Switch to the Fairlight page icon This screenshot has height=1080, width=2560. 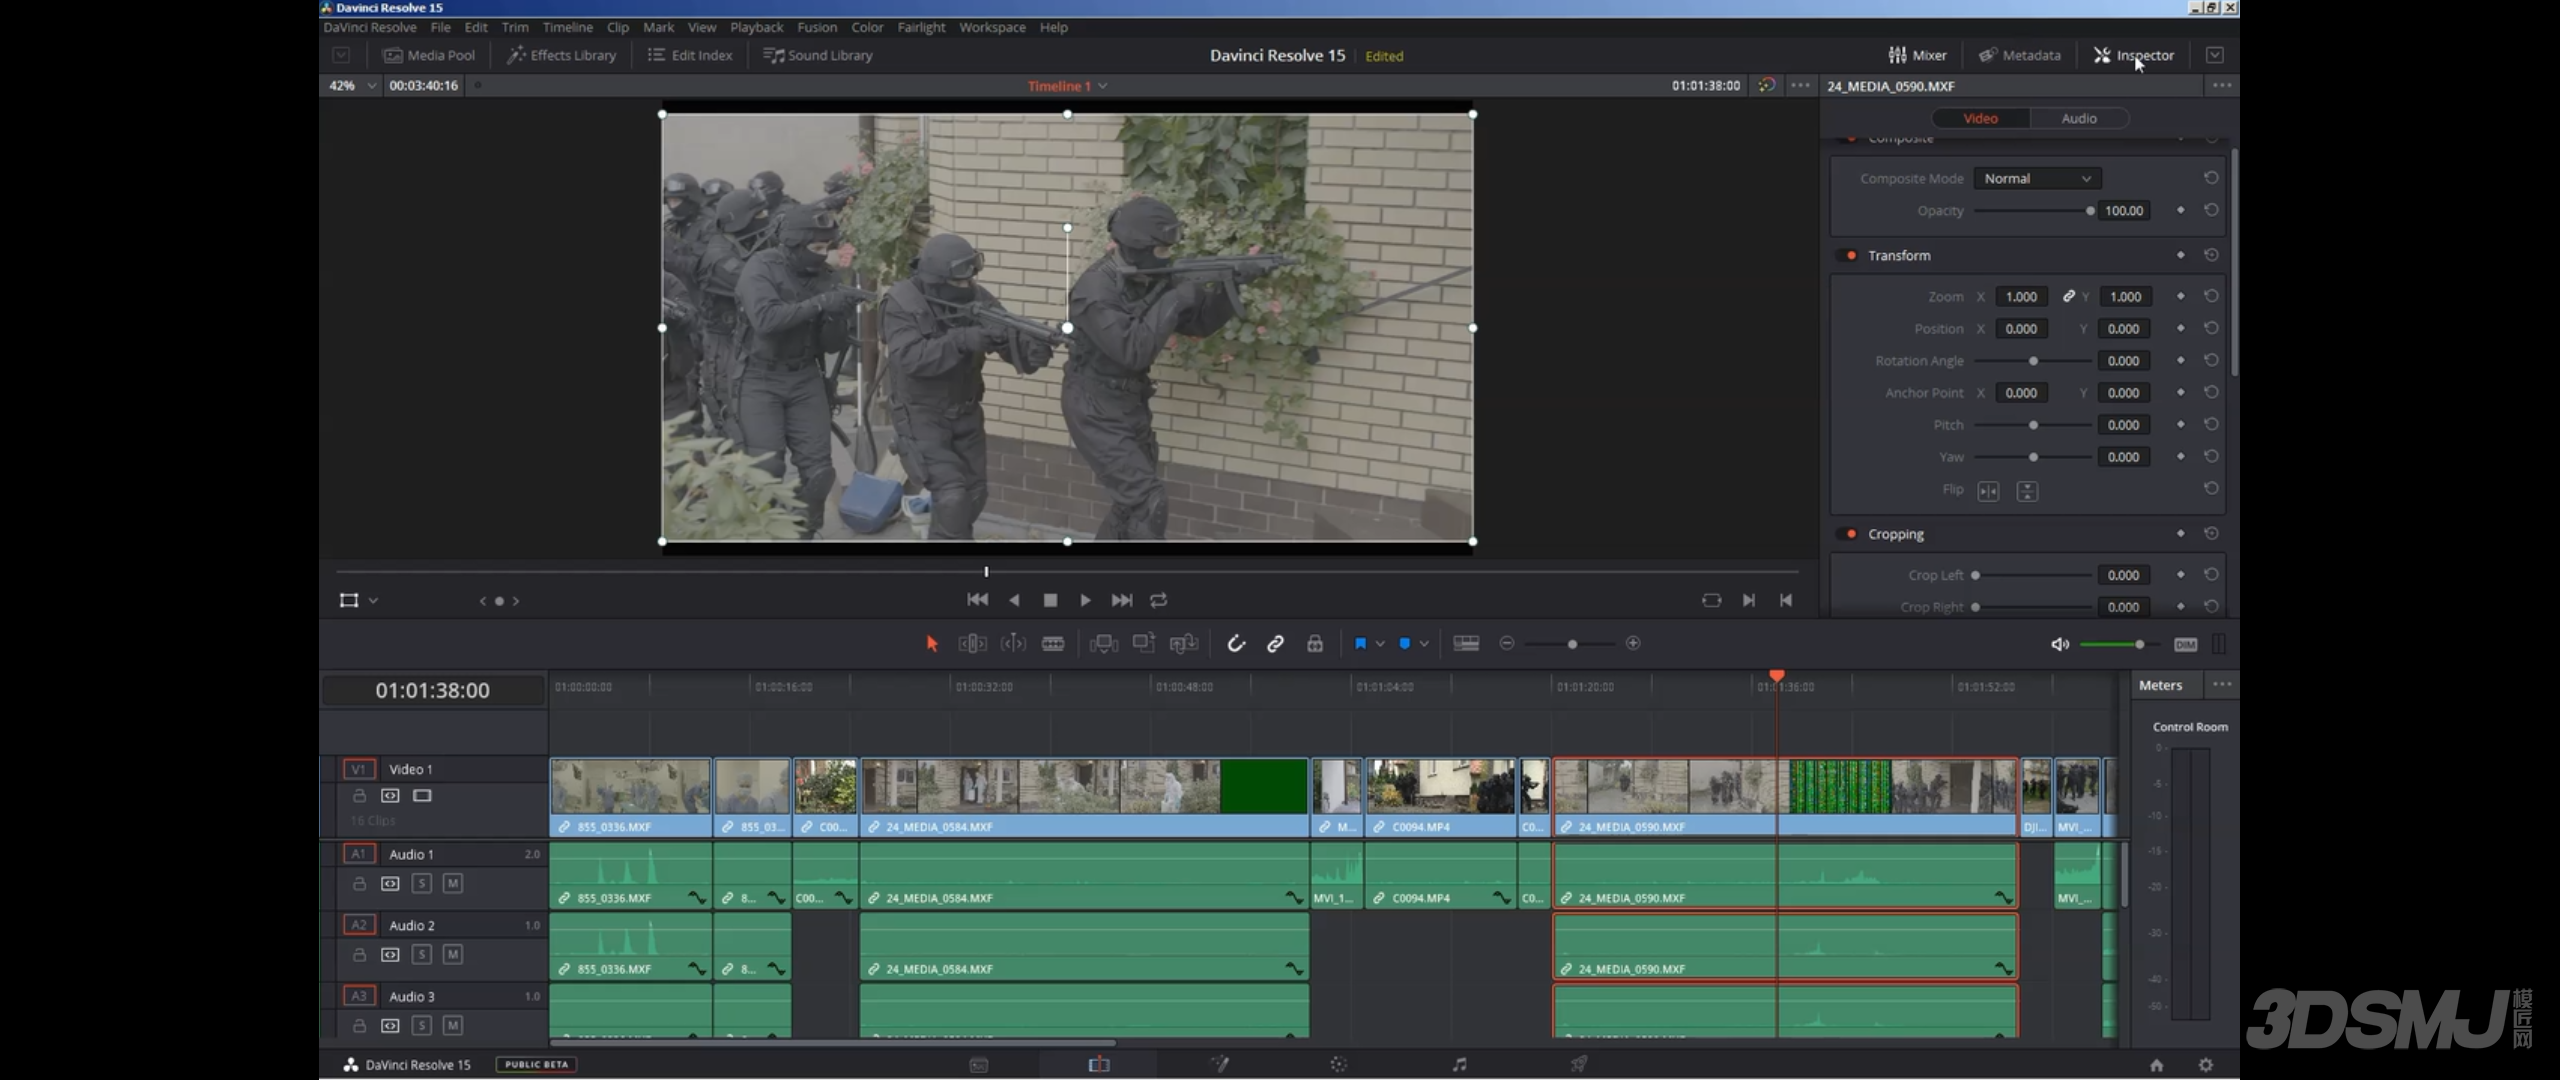coord(1459,1064)
